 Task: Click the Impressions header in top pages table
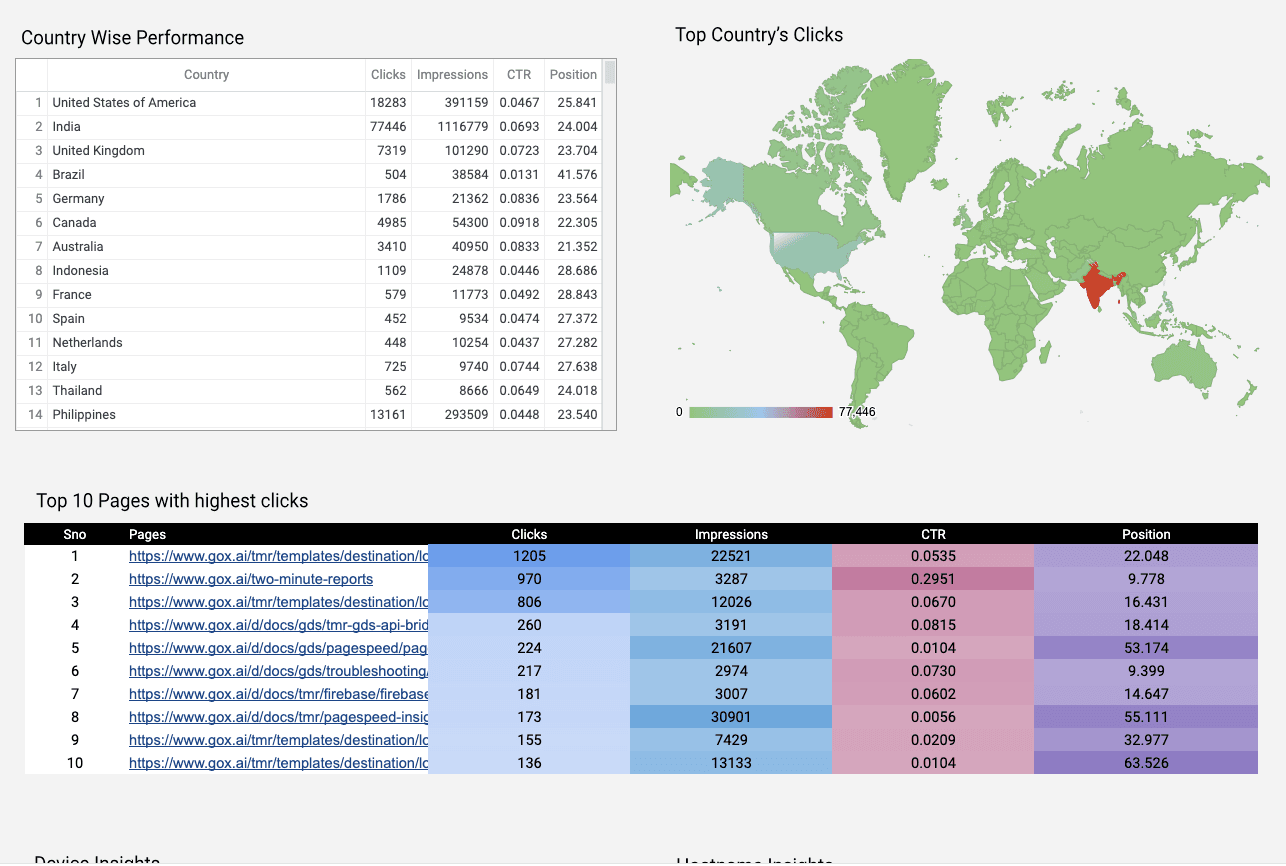click(x=731, y=535)
